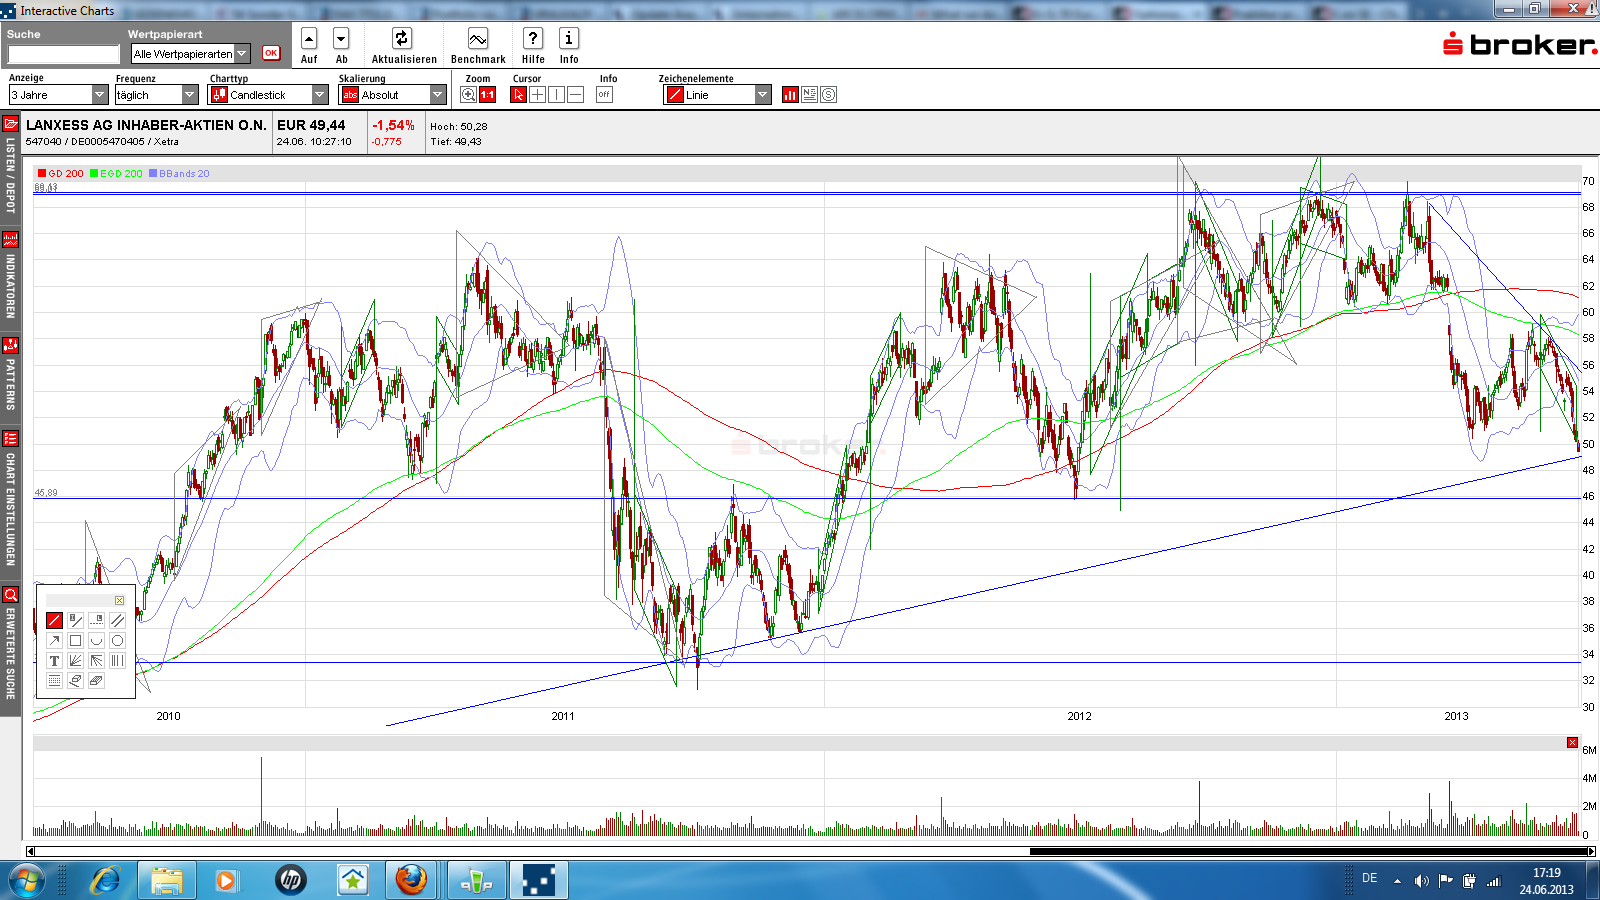Toggle the circled S display icon
Screen dimensions: 1600x900
pyautogui.click(x=828, y=95)
